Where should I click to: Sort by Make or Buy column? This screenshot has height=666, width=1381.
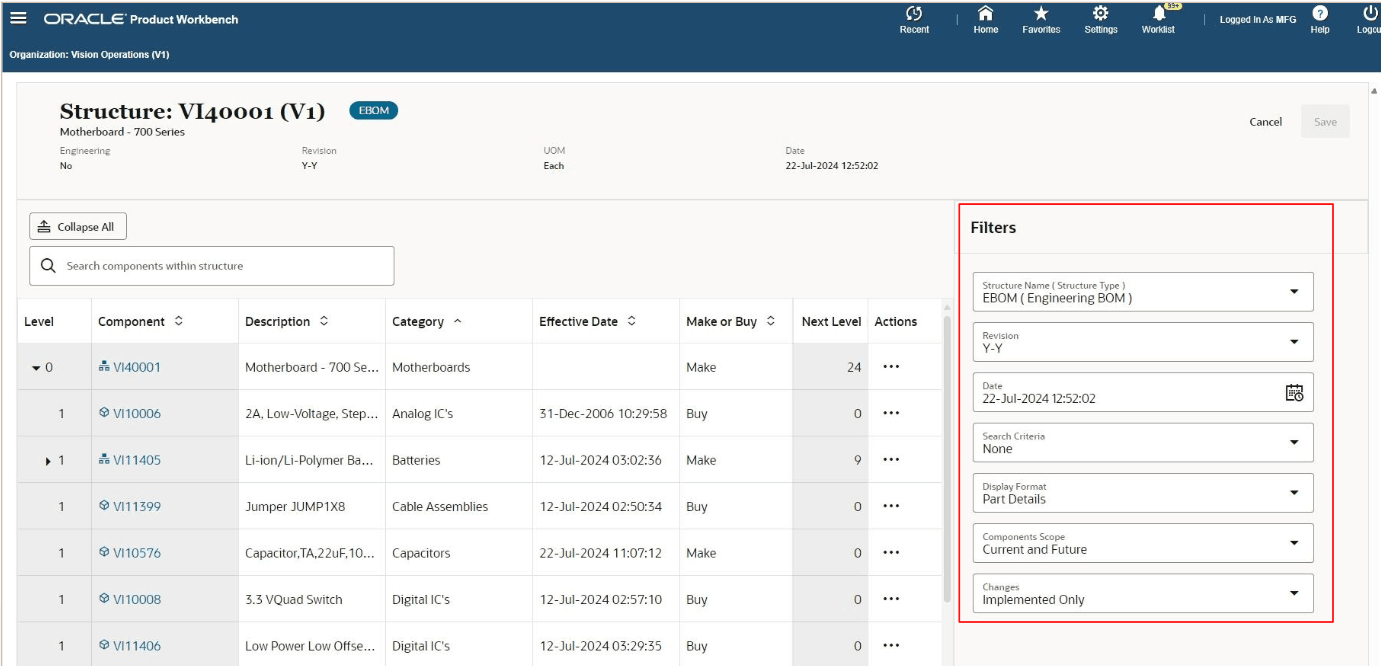(x=771, y=322)
